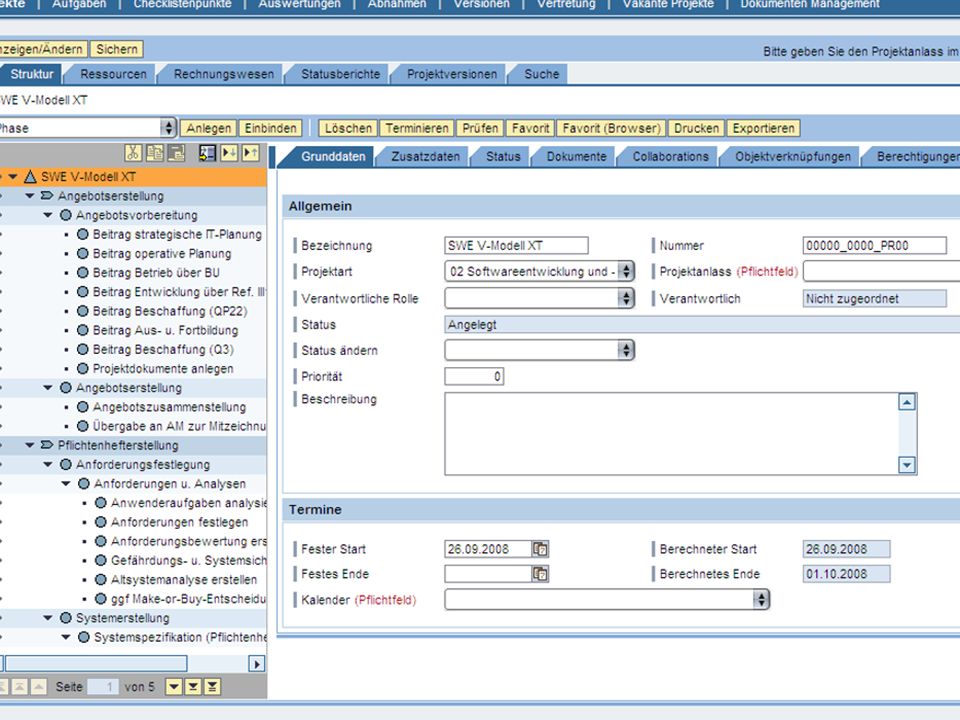Open the Fester Start date picker icon
This screenshot has height=720, width=960.
coord(540,549)
